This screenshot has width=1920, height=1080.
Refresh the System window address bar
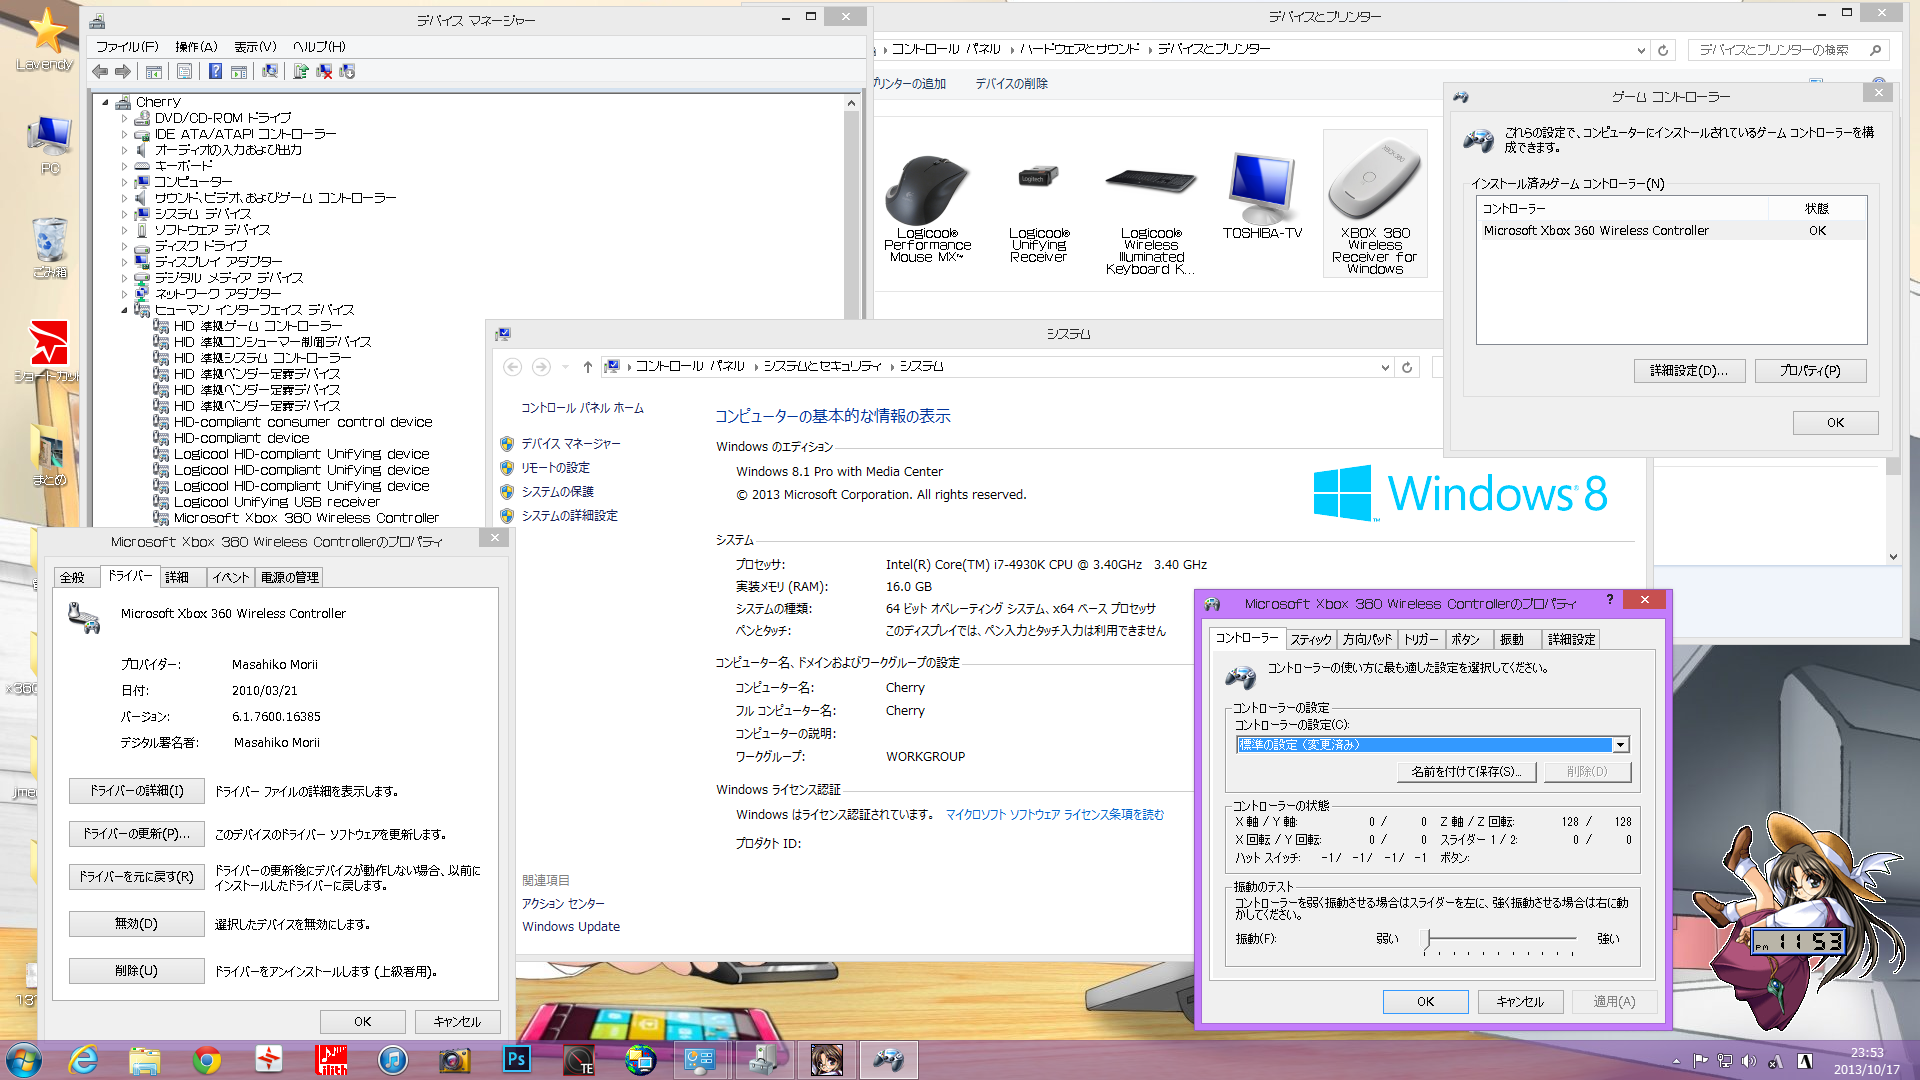pos(1407,367)
